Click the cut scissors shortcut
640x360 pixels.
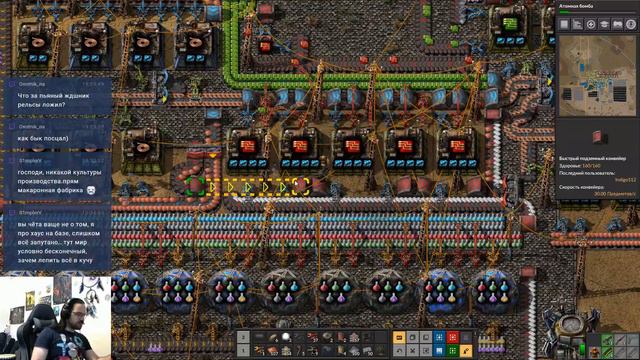click(413, 350)
